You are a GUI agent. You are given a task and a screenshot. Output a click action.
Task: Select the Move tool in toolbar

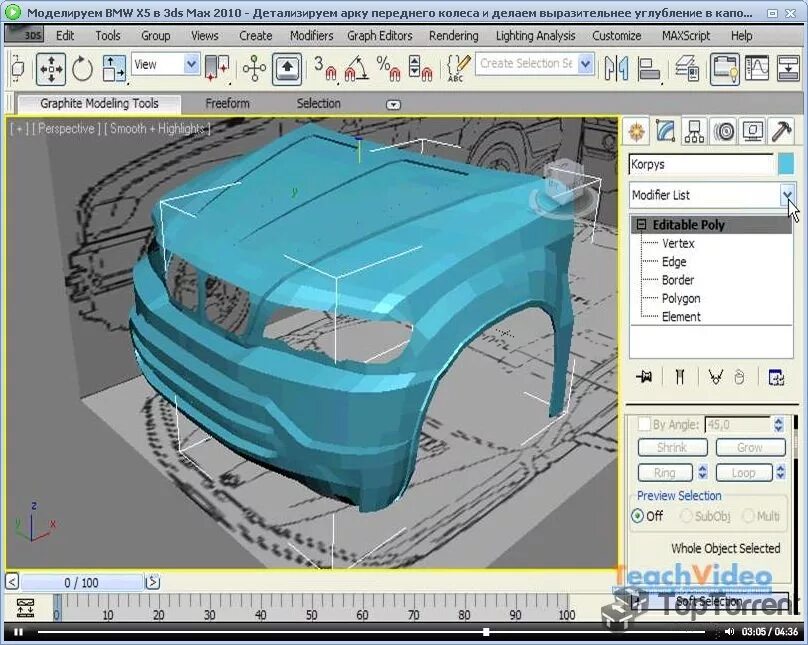(x=50, y=69)
